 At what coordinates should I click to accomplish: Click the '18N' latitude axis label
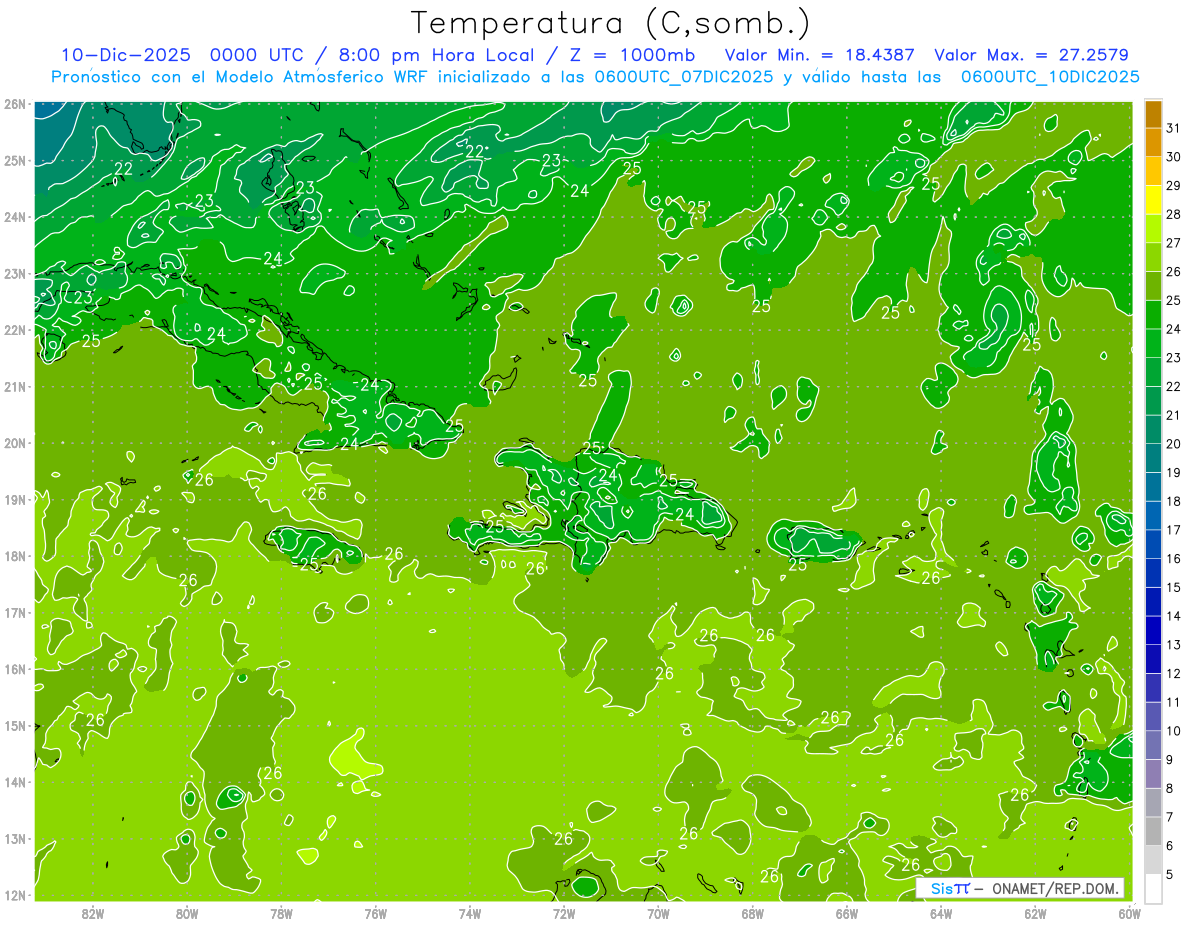pos(14,556)
